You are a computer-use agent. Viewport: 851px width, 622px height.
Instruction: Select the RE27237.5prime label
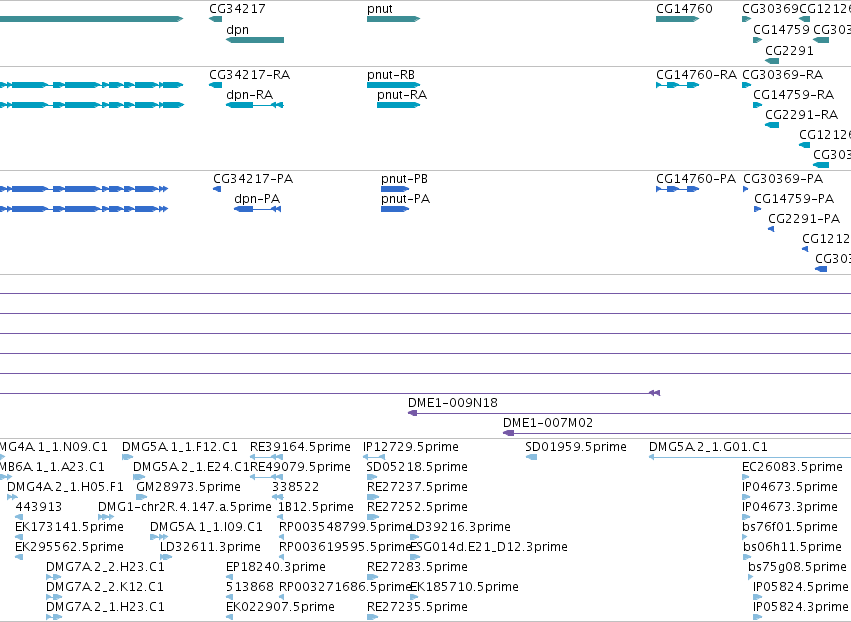pyautogui.click(x=417, y=487)
